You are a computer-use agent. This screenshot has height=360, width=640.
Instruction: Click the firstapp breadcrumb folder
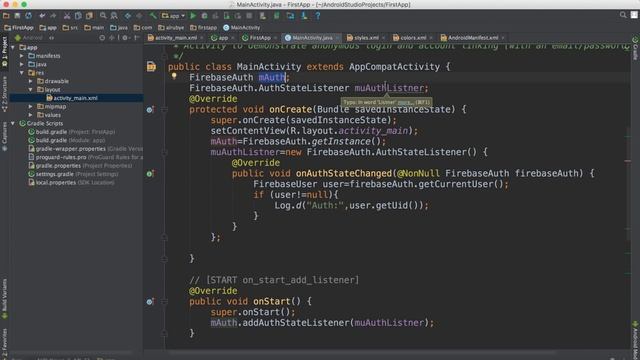coord(204,28)
